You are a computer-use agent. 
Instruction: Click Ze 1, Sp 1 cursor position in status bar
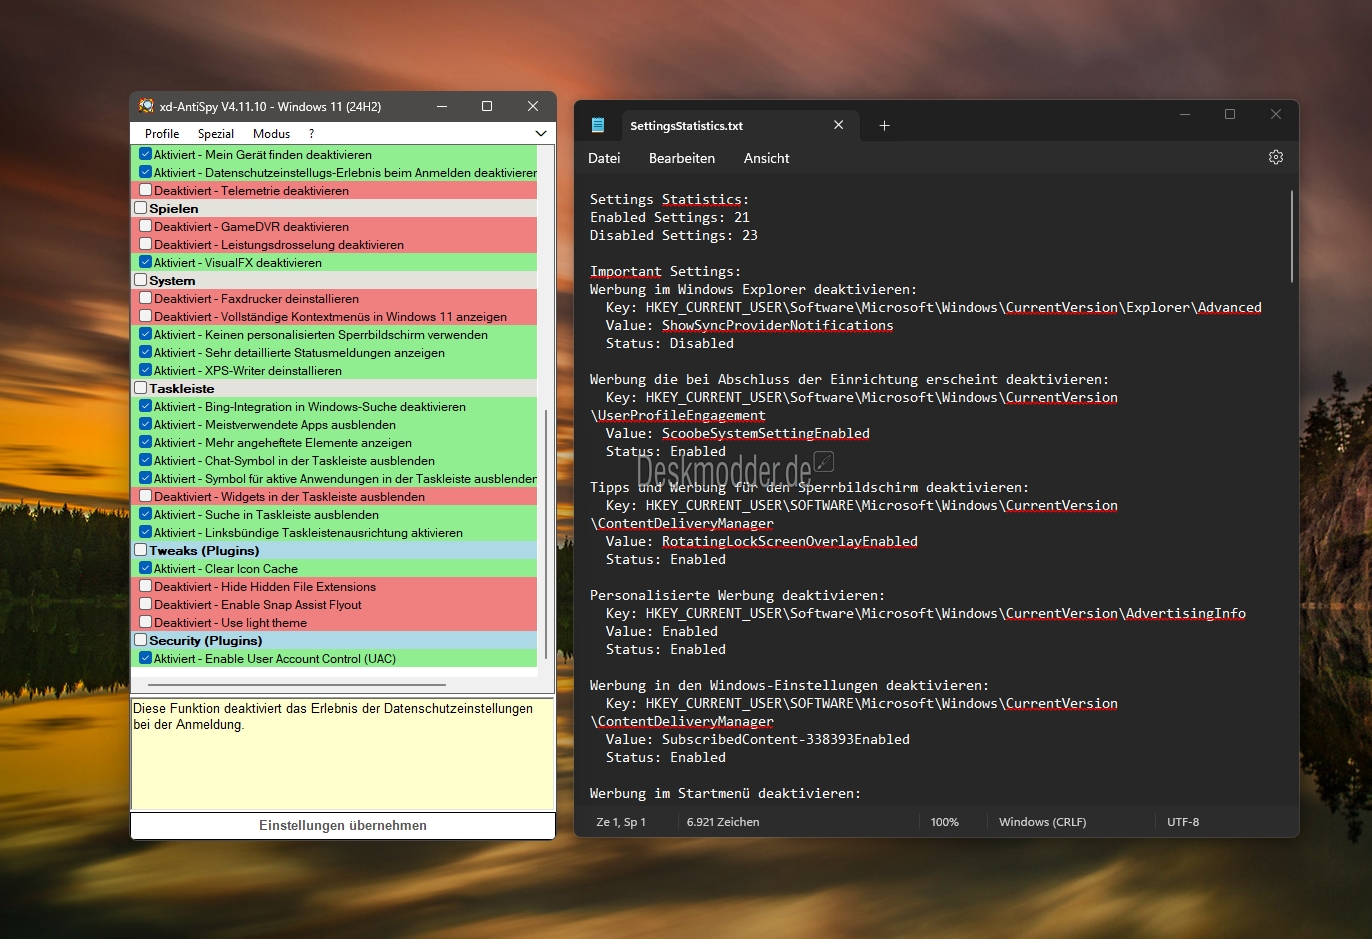[x=621, y=822]
